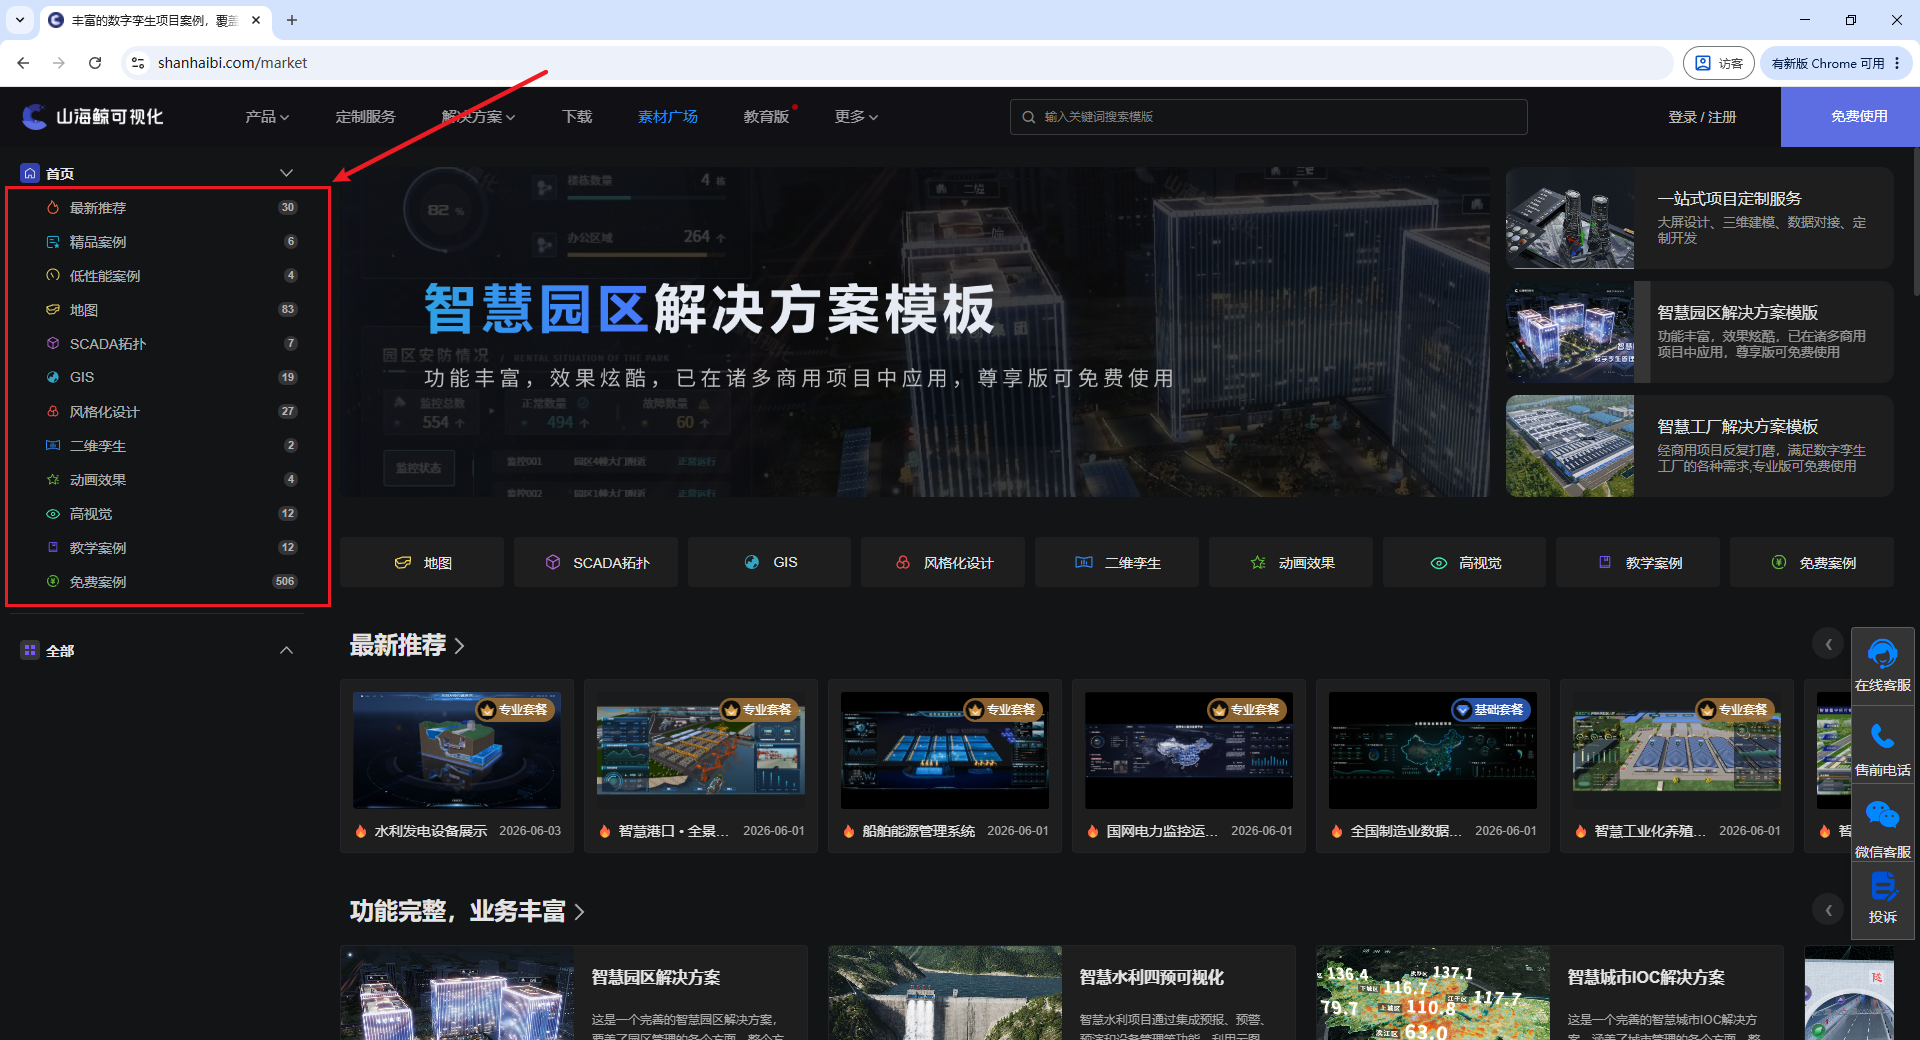Select the 动画效果 category tab
Image resolution: width=1920 pixels, height=1040 pixels.
1291,562
